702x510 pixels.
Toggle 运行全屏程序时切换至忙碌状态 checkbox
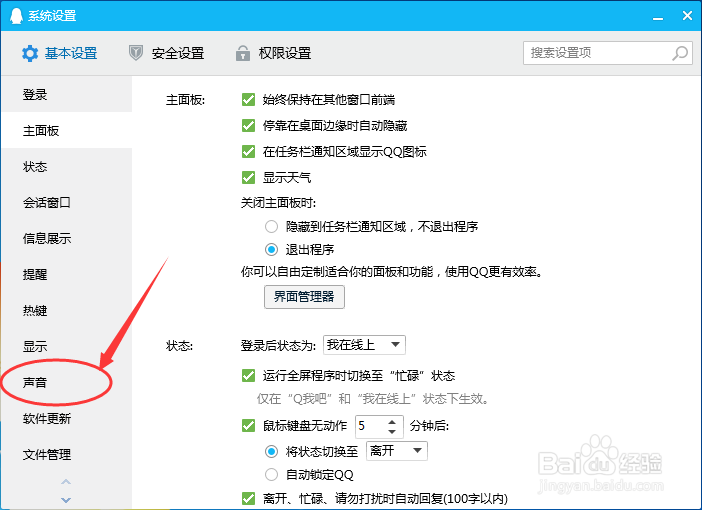248,375
